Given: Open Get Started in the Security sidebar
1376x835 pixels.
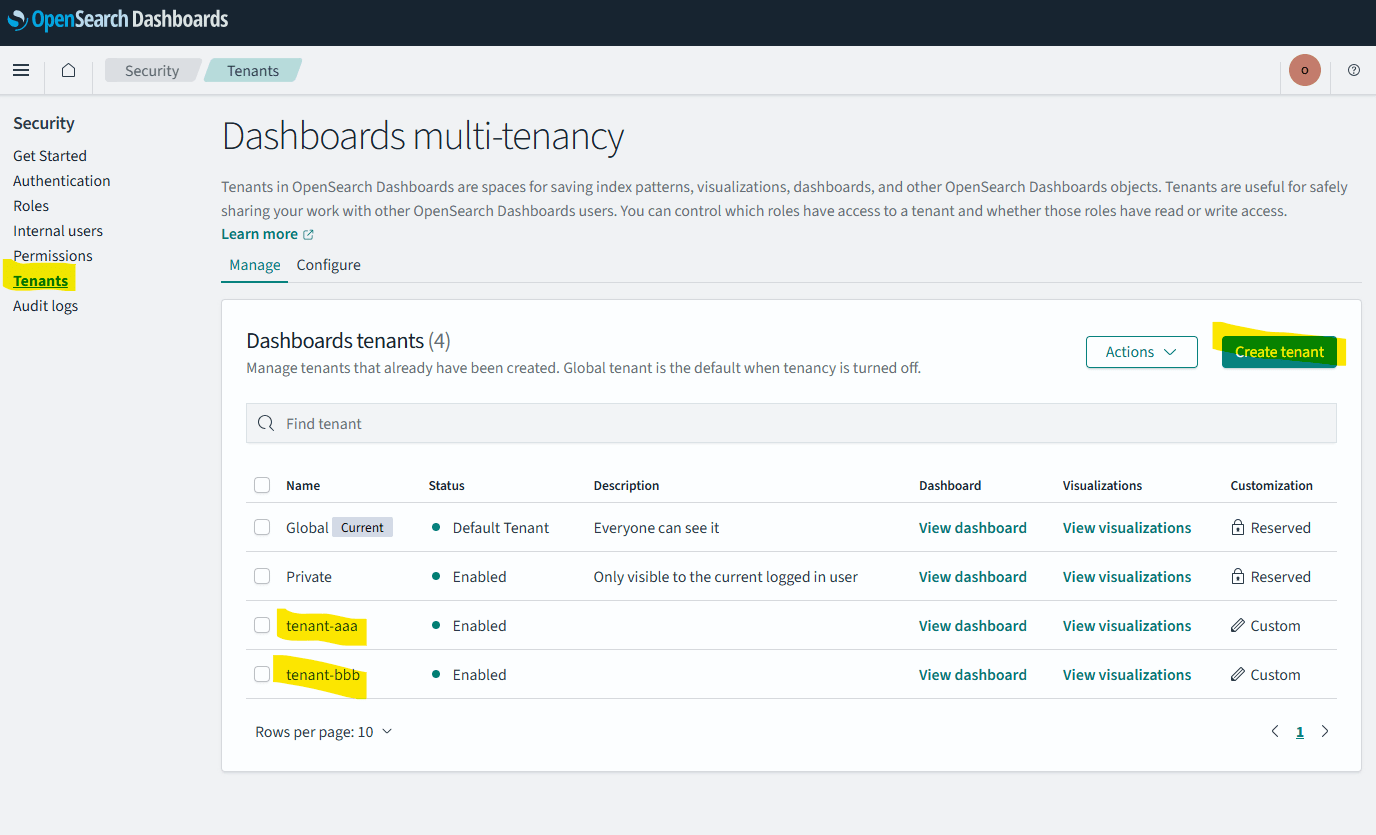Looking at the screenshot, I should [x=50, y=156].
